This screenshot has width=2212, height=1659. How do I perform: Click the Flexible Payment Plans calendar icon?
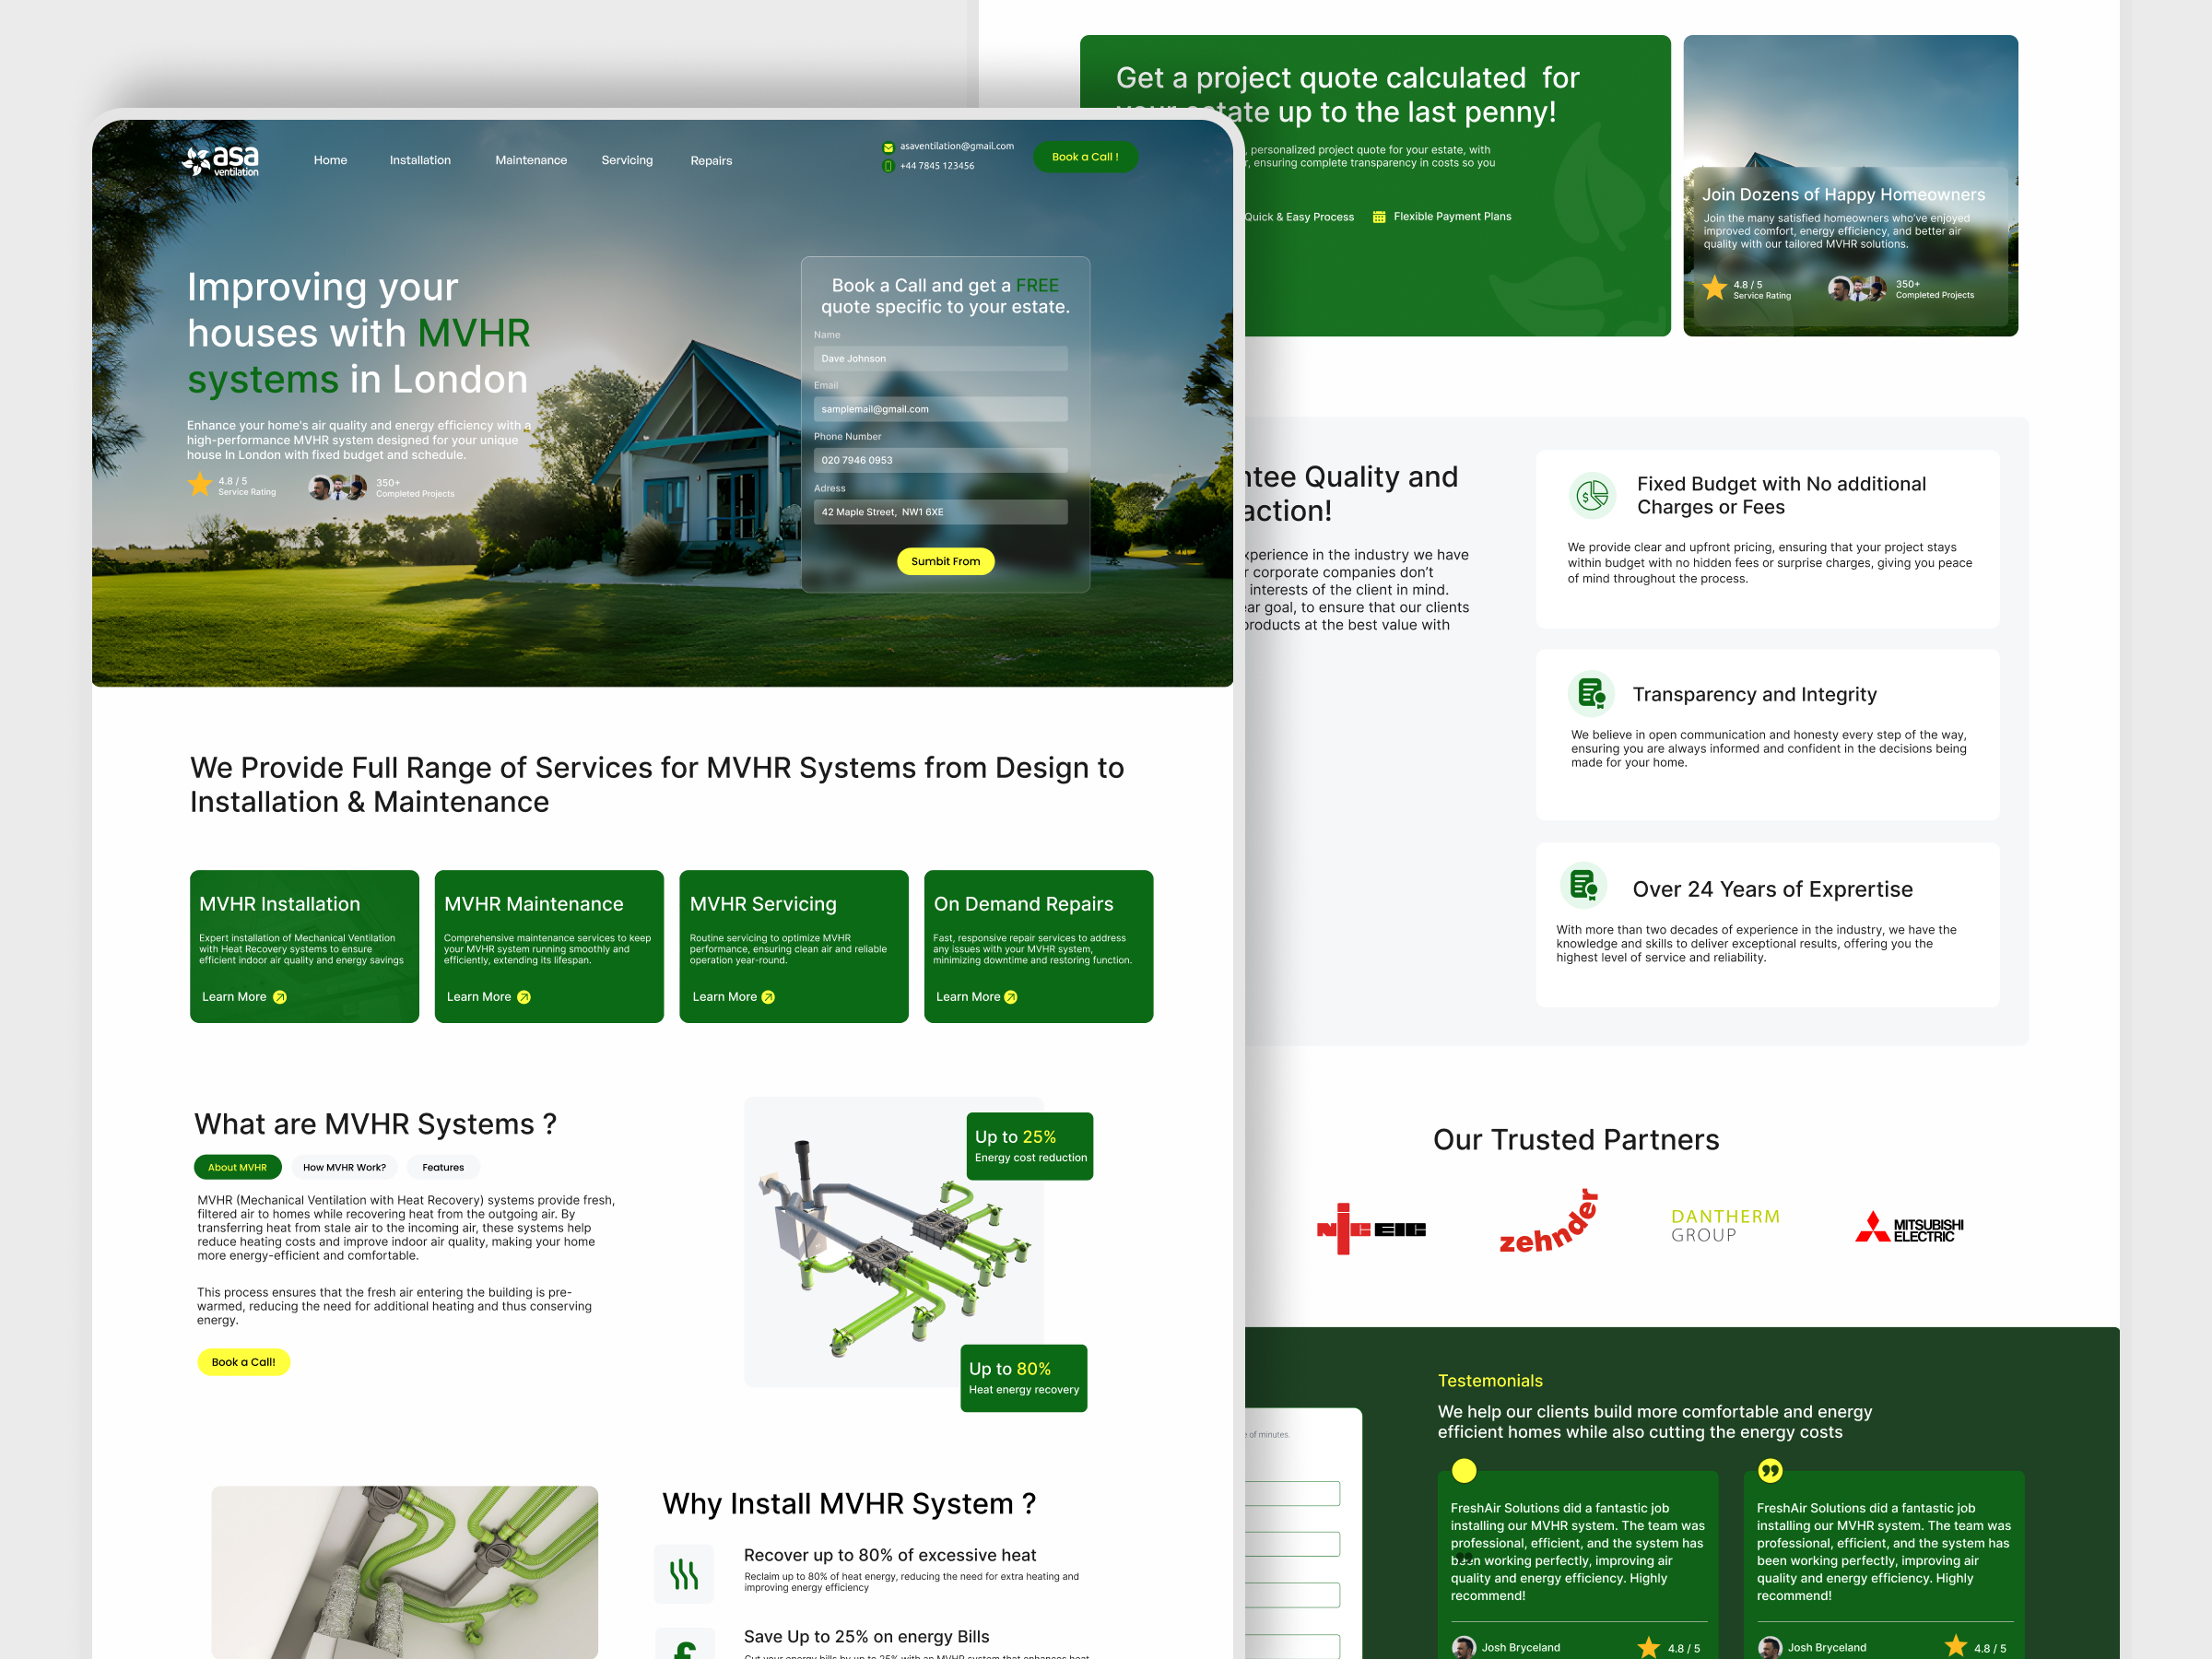pos(1379,217)
